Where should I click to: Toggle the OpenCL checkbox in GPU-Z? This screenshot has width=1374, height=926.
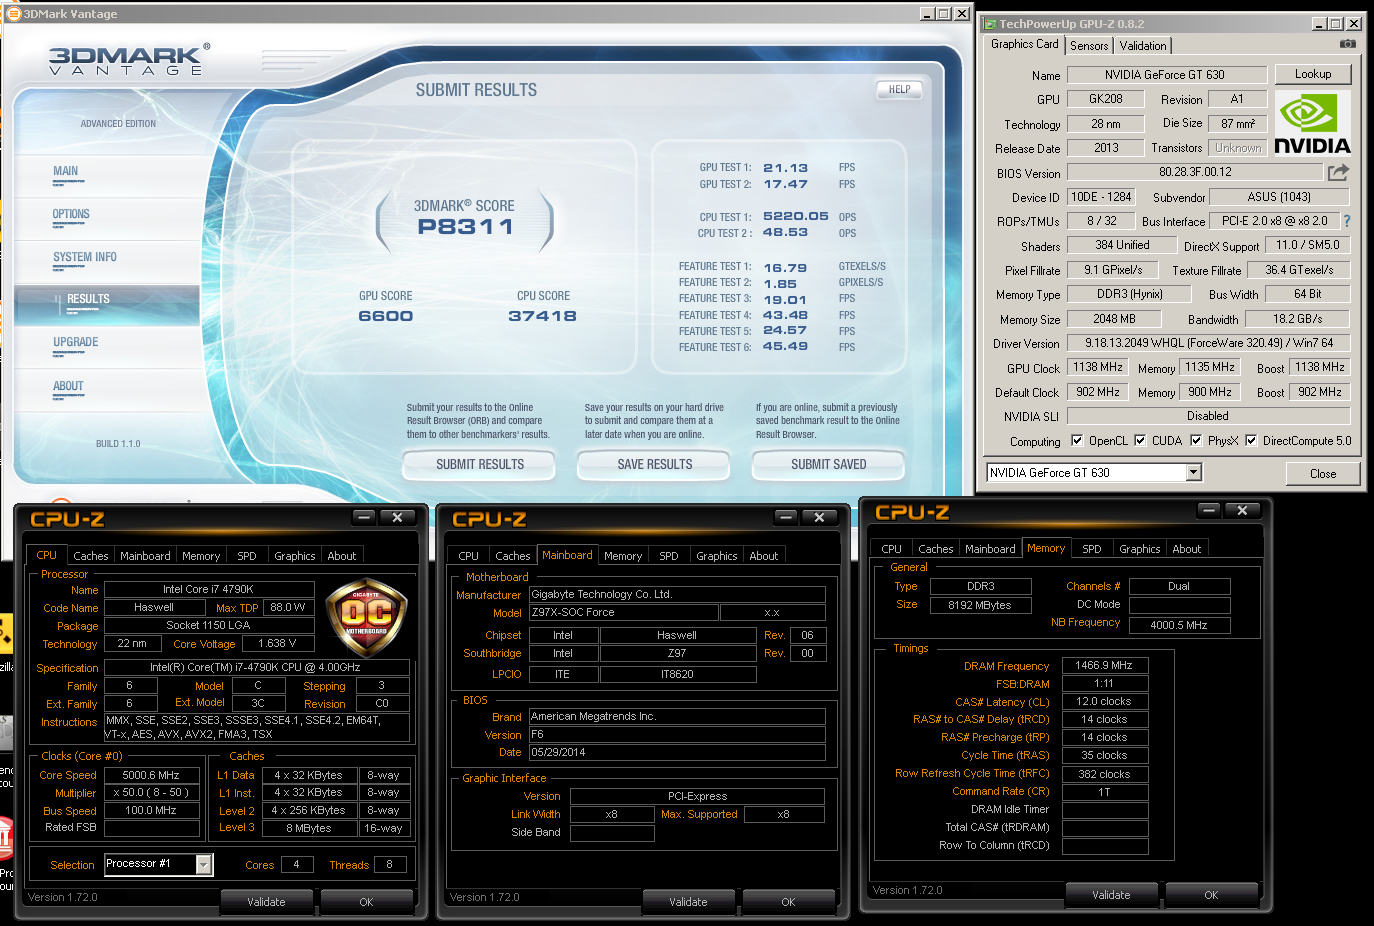pyautogui.click(x=1077, y=440)
